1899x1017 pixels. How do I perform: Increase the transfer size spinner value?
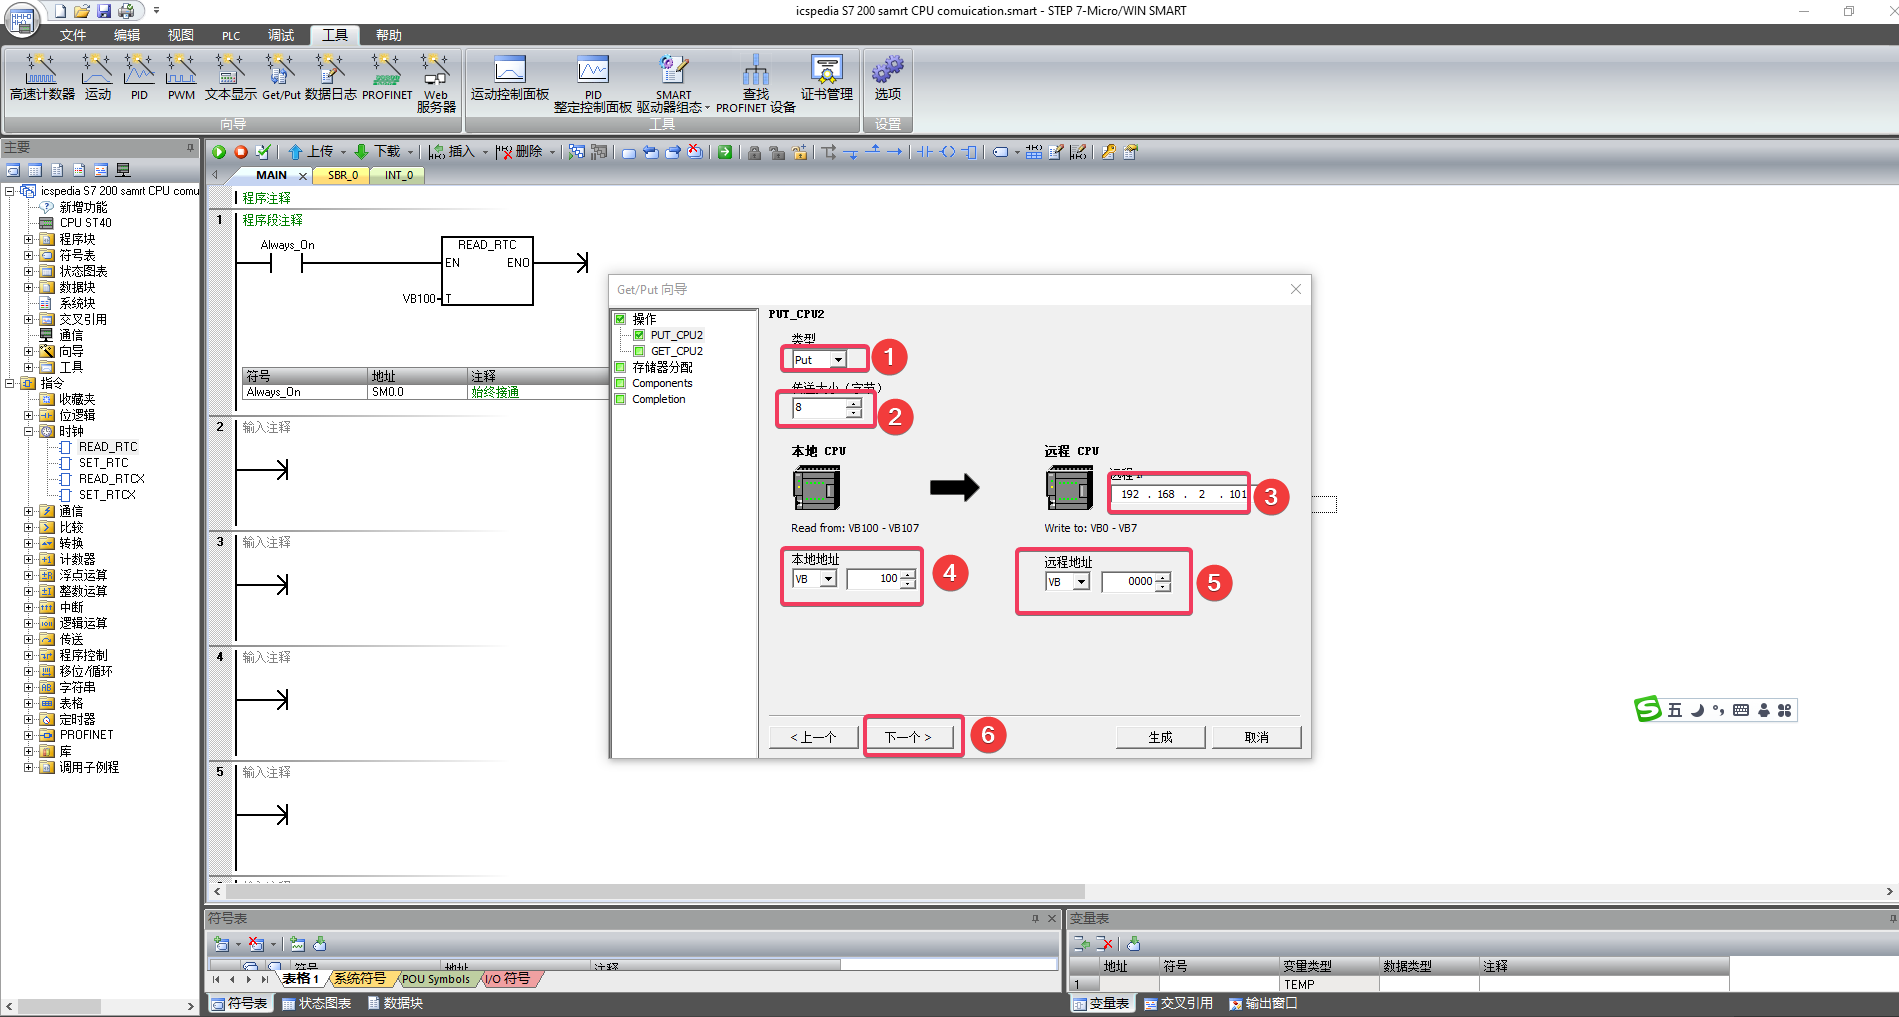pyautogui.click(x=854, y=403)
